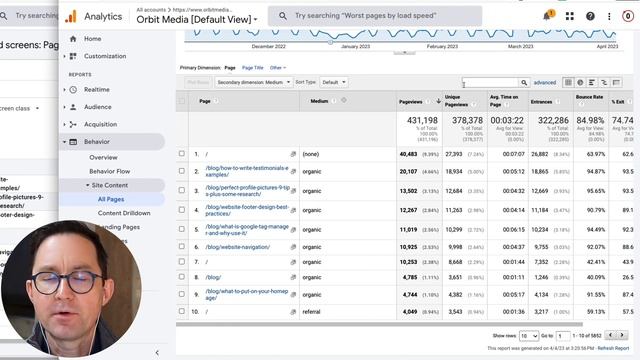Switch to Performance bar view icon

(x=592, y=82)
